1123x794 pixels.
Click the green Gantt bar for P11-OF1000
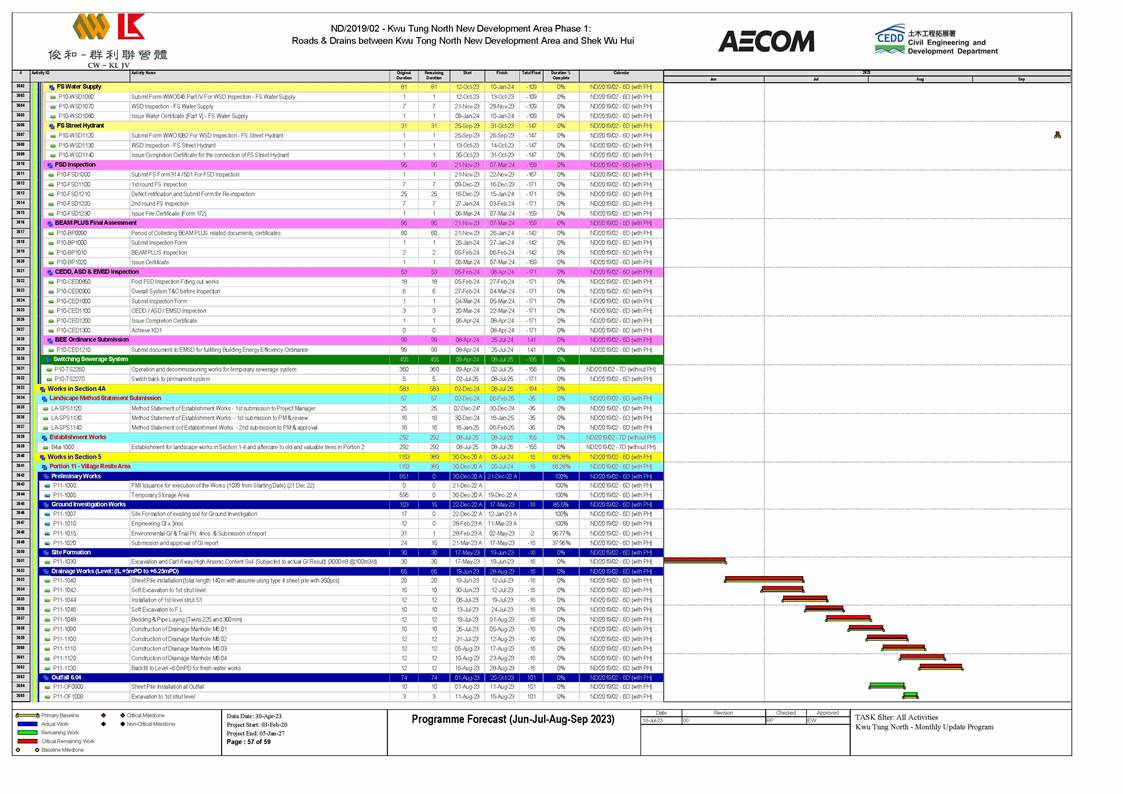coord(910,695)
